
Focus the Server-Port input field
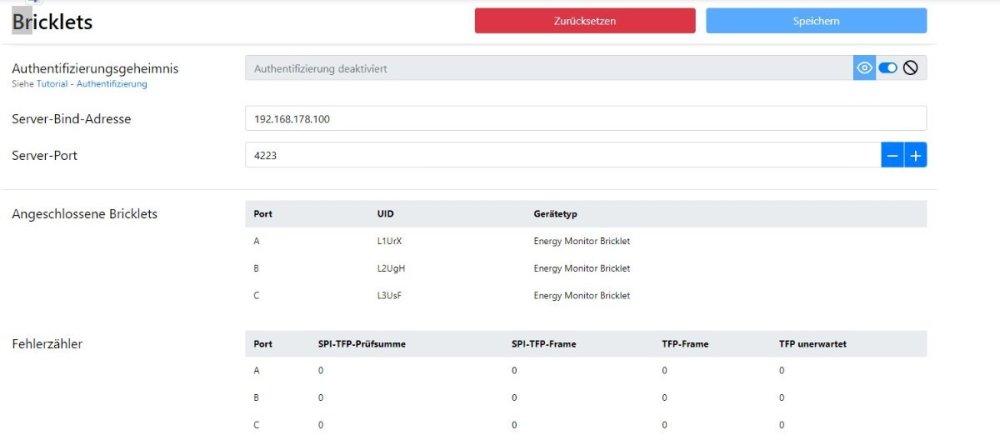(562, 155)
